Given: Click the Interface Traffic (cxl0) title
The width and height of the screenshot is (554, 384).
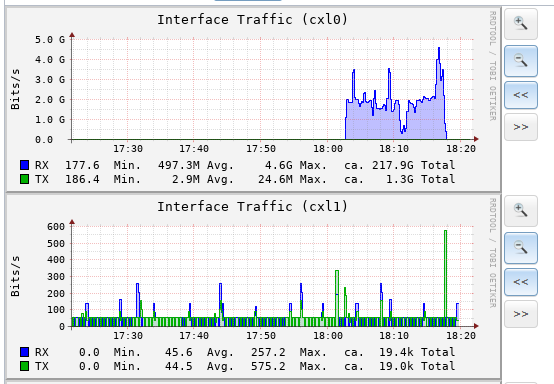Looking at the screenshot, I should point(252,19).
